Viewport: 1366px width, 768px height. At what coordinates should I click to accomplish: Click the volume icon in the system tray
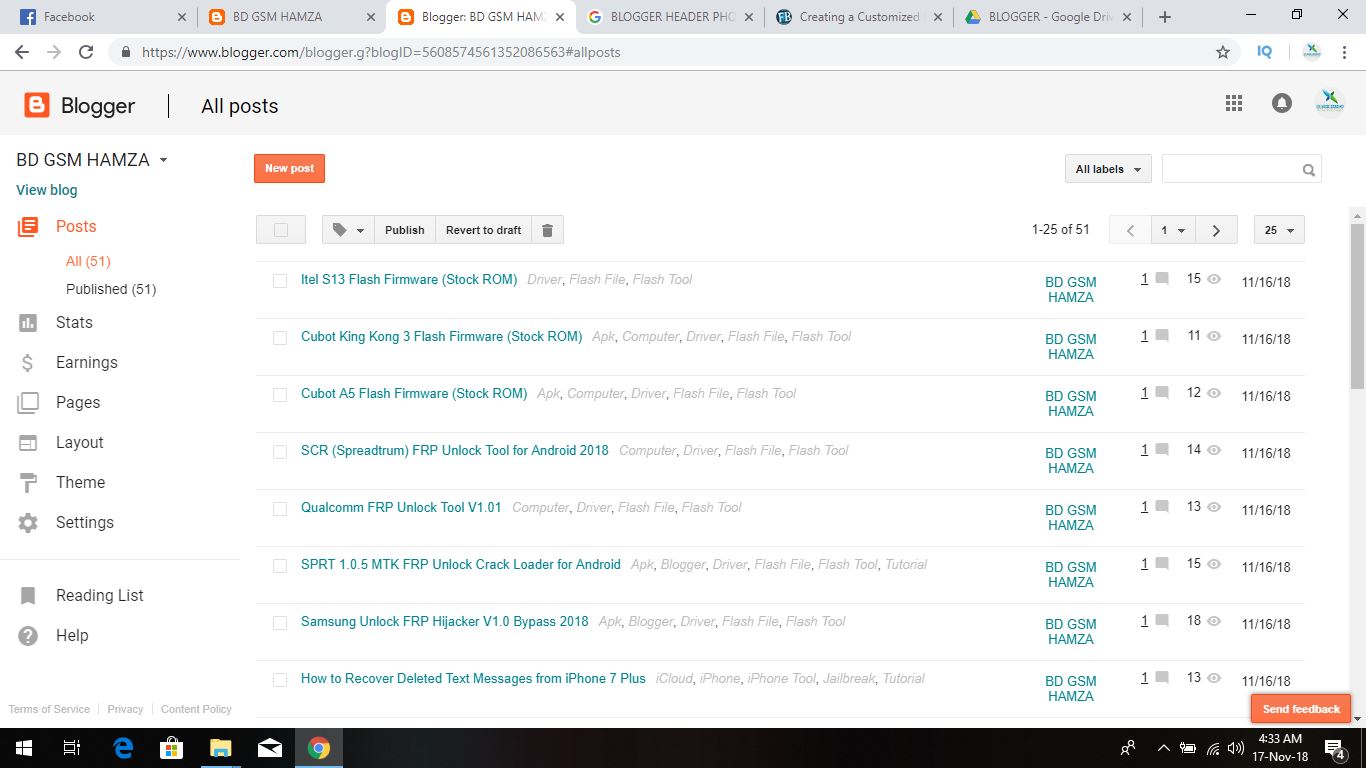click(x=1236, y=748)
